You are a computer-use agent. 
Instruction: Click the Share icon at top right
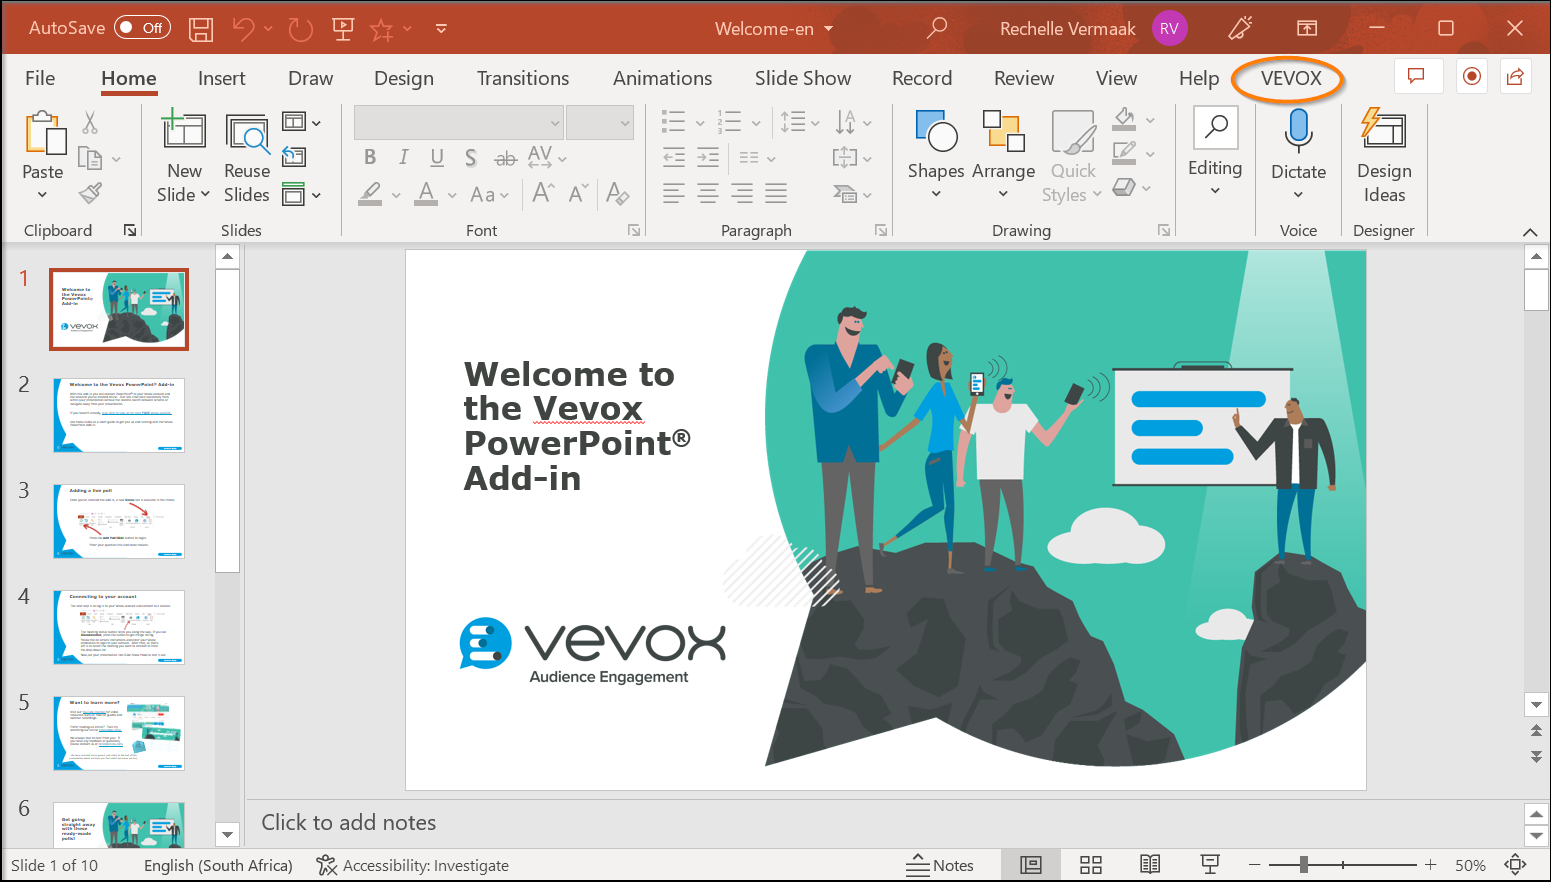tap(1515, 77)
